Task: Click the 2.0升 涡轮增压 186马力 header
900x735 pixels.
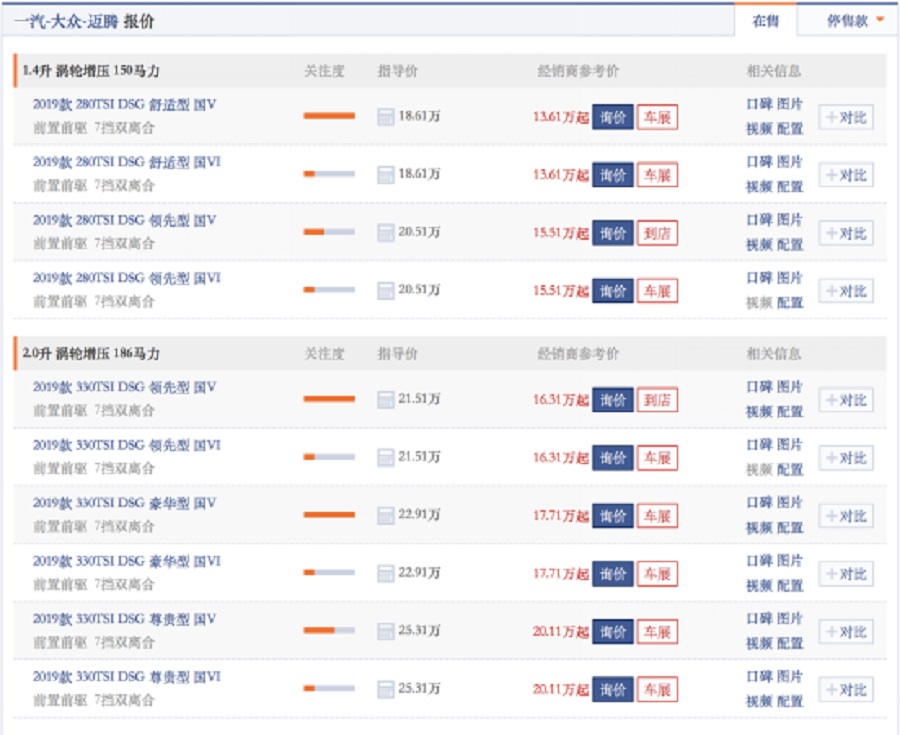Action: coord(91,353)
